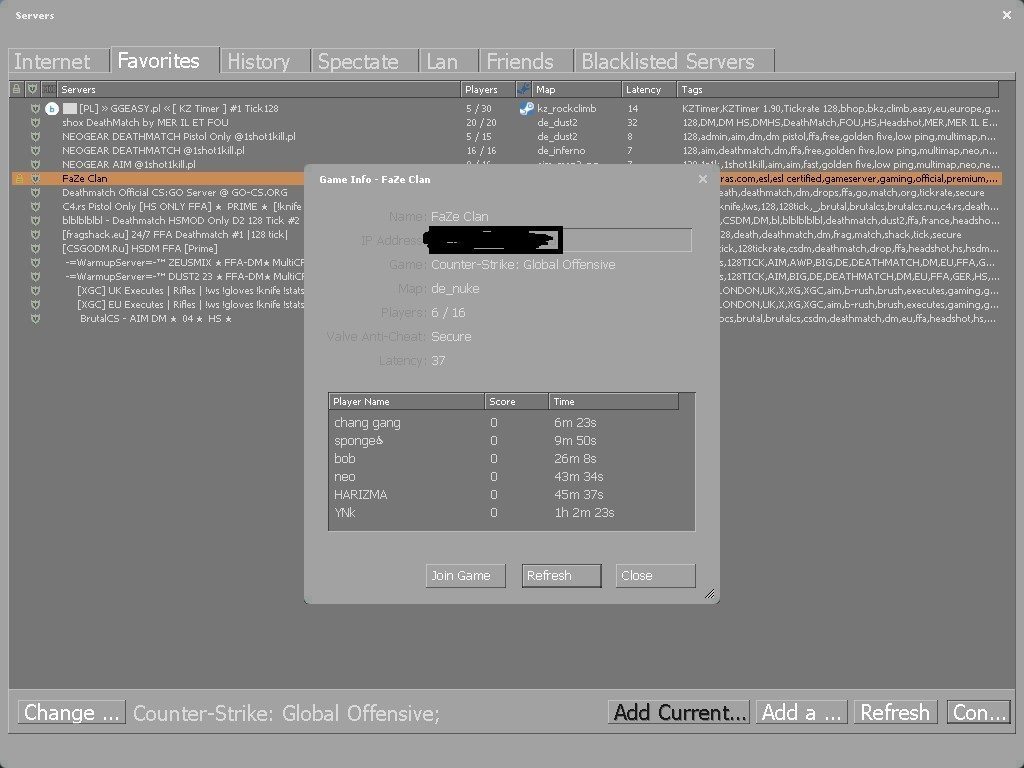Click the bot icon beside the GGEASY.pl server

coord(52,108)
